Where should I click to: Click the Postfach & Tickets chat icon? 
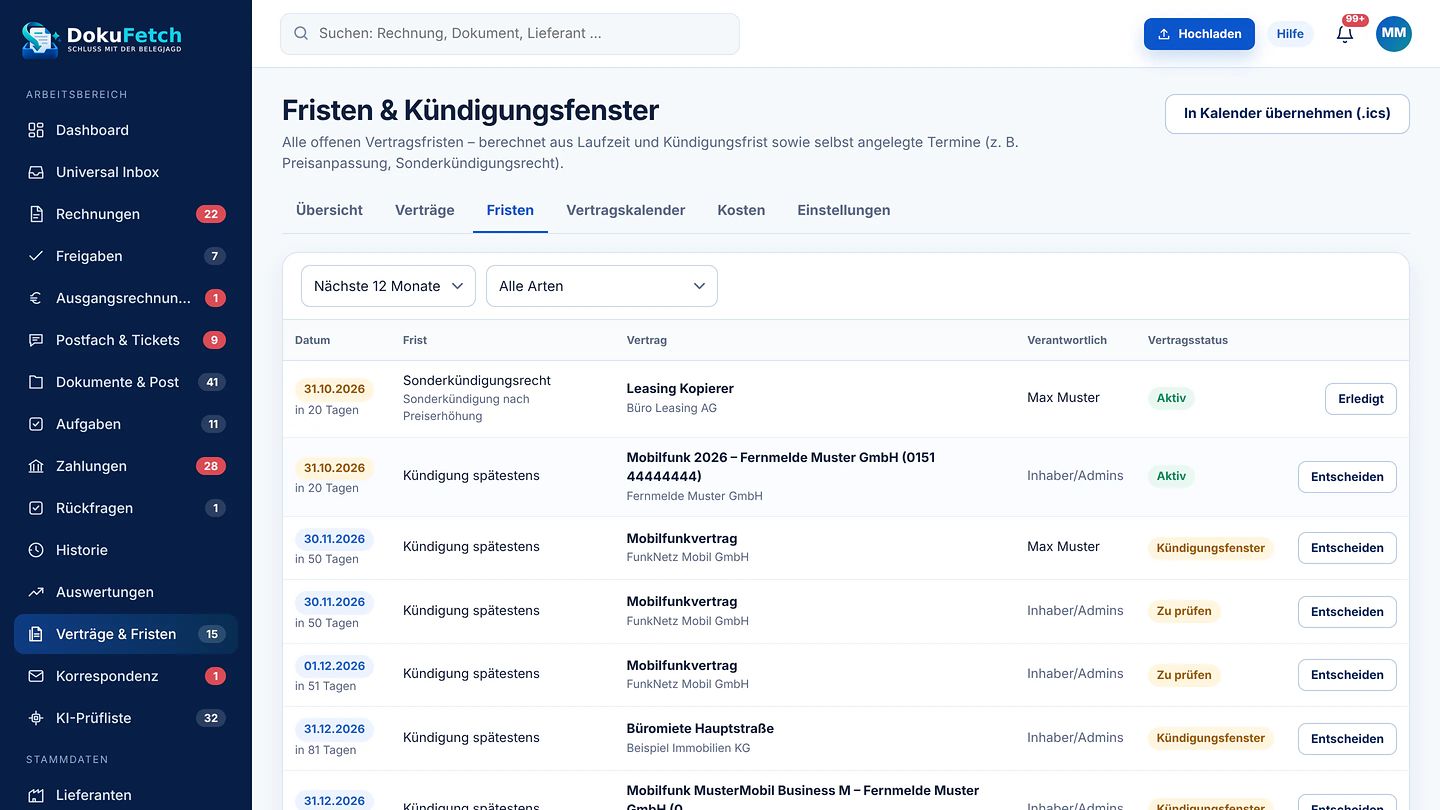click(x=36, y=340)
